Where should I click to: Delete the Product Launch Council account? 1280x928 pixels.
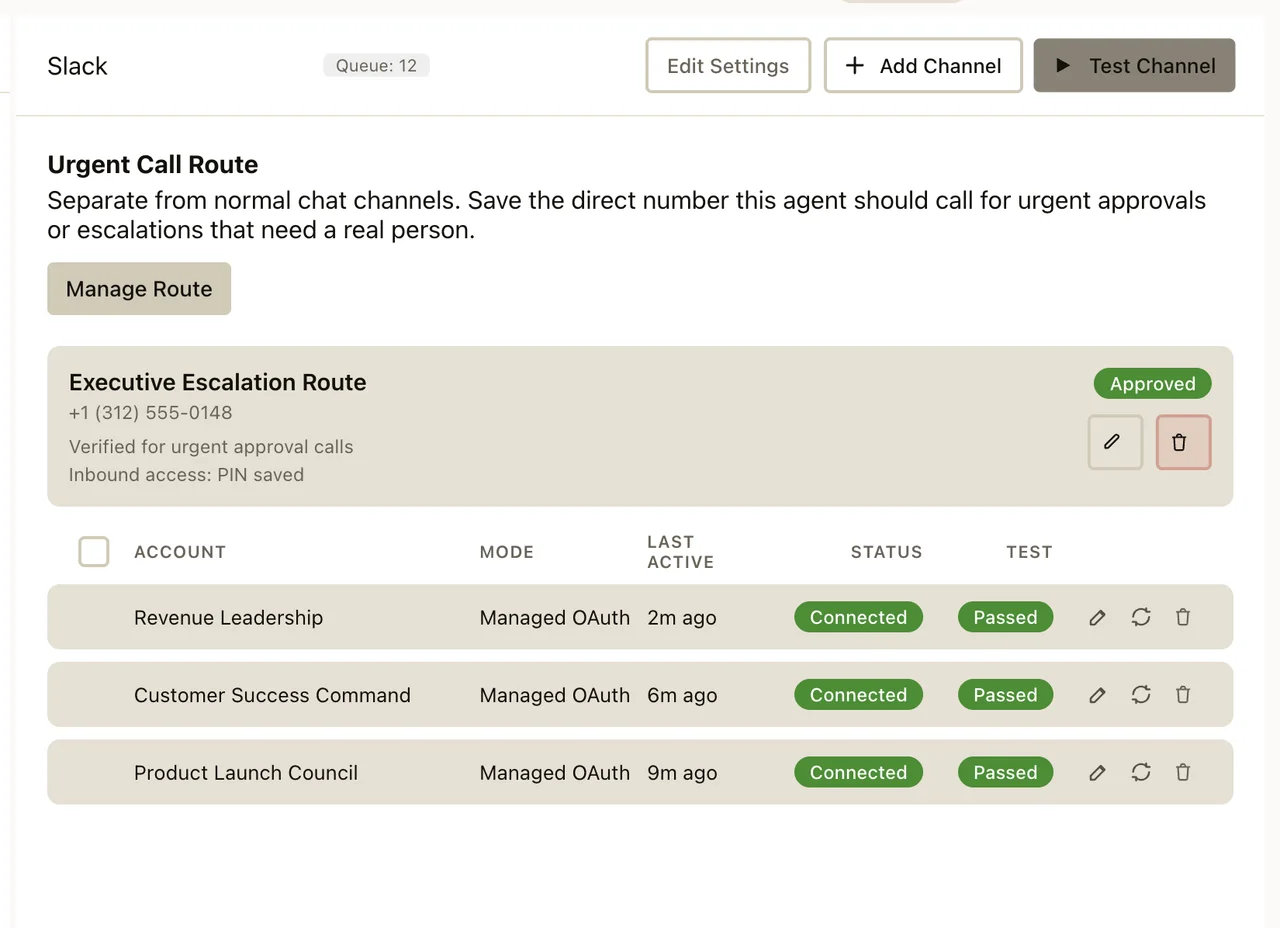click(1183, 772)
